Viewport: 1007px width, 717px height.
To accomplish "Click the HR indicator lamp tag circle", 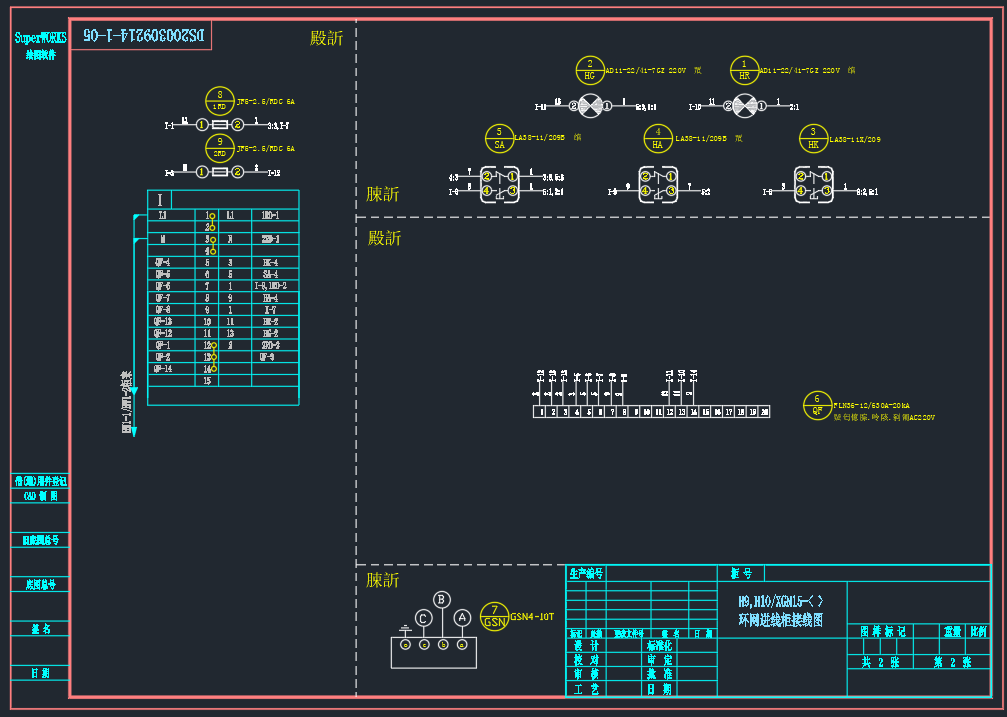I will 744,70.
